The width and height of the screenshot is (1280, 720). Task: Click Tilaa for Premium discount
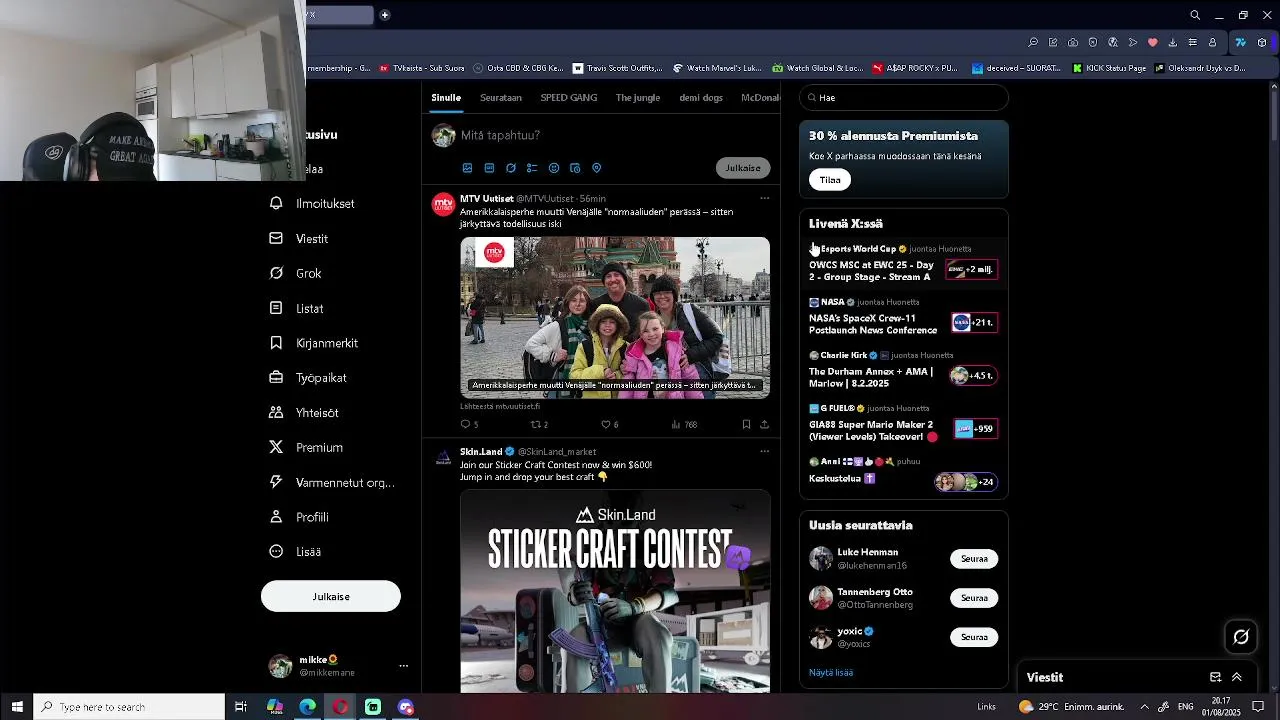(x=830, y=180)
